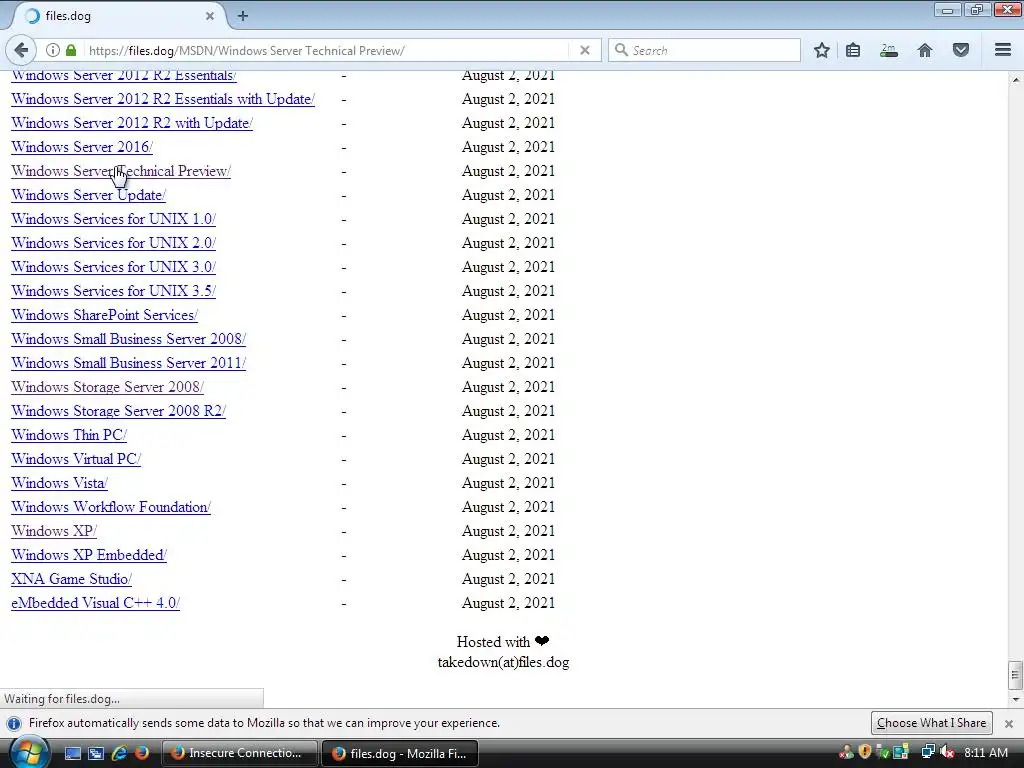Open the Windows XP folder link

[x=54, y=531]
